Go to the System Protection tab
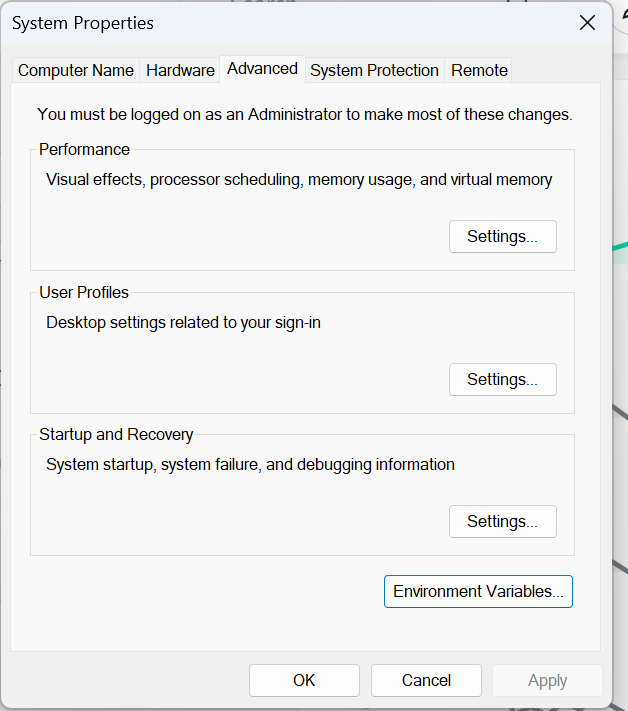The height and width of the screenshot is (711, 628). click(x=374, y=70)
